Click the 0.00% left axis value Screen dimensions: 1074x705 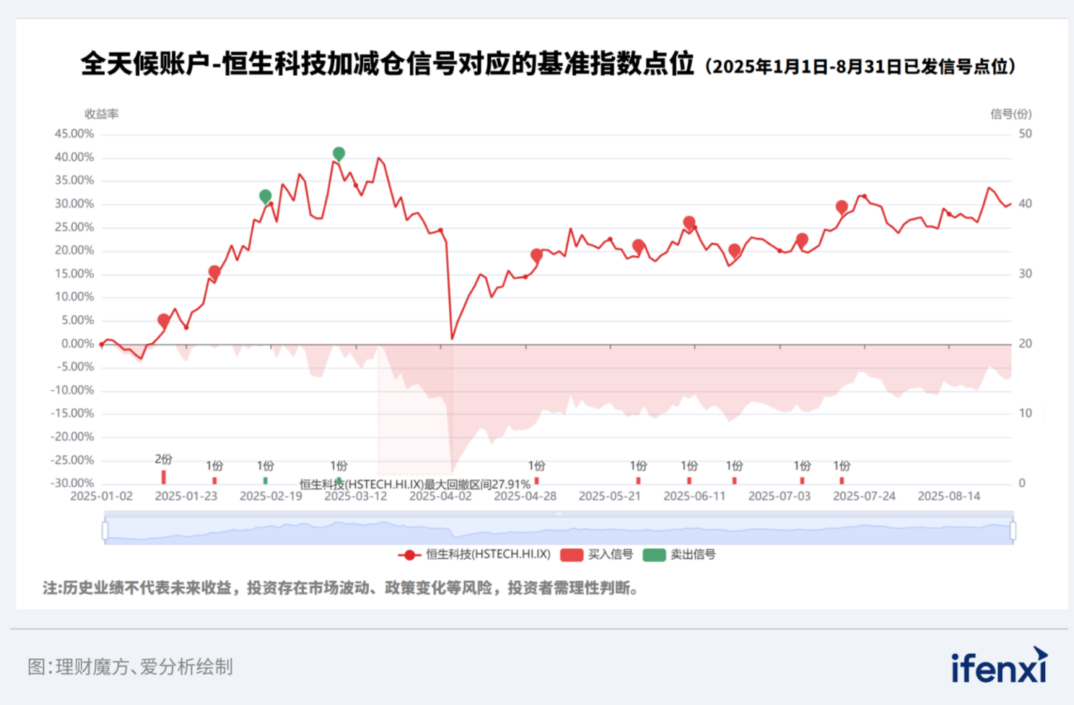pyautogui.click(x=77, y=343)
